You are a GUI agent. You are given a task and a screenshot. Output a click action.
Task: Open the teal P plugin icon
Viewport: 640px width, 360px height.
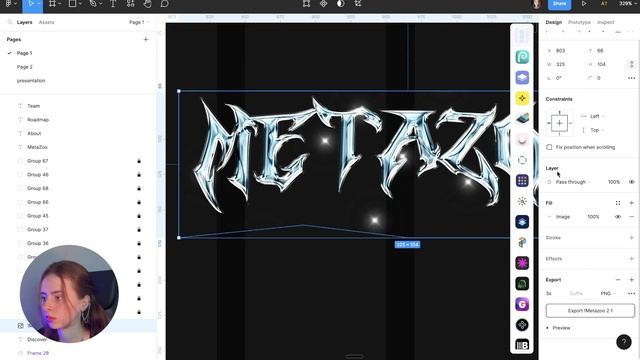coord(522,57)
